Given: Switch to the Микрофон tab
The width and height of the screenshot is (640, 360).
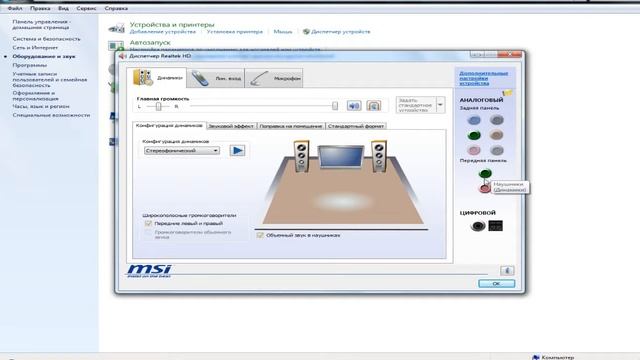Looking at the screenshot, I should pos(274,78).
